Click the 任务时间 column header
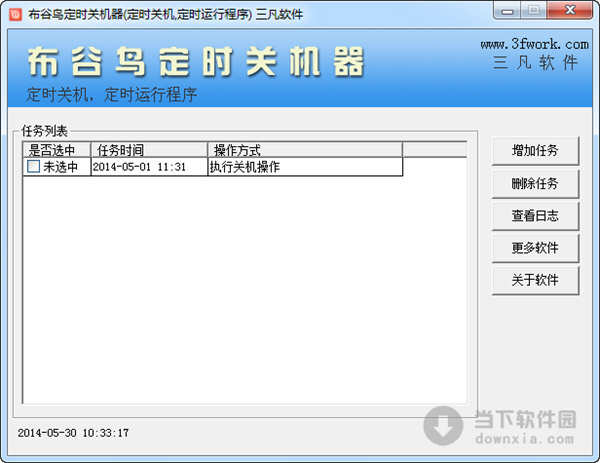Image resolution: width=600 pixels, height=463 pixels. 149,150
